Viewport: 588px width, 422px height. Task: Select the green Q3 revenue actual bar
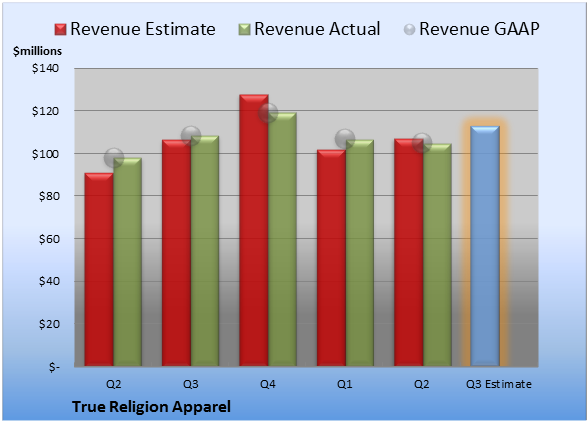click(205, 251)
